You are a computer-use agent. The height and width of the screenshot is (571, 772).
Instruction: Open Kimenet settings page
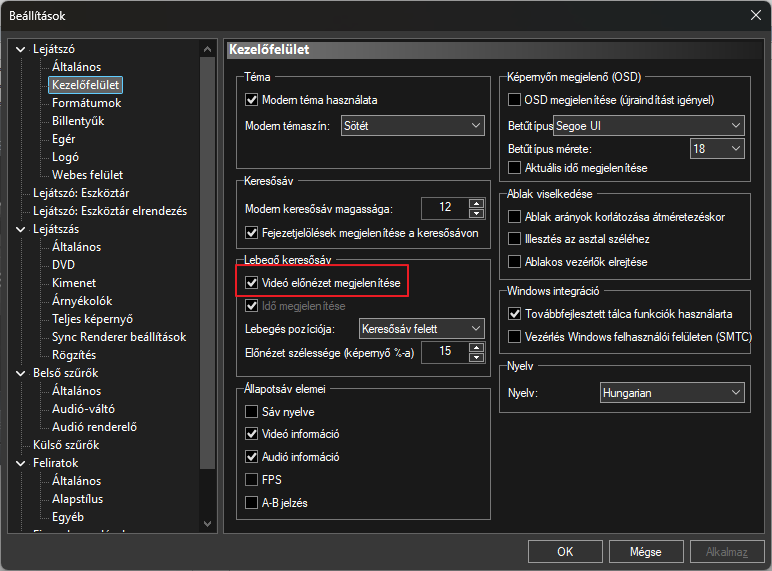[x=74, y=283]
